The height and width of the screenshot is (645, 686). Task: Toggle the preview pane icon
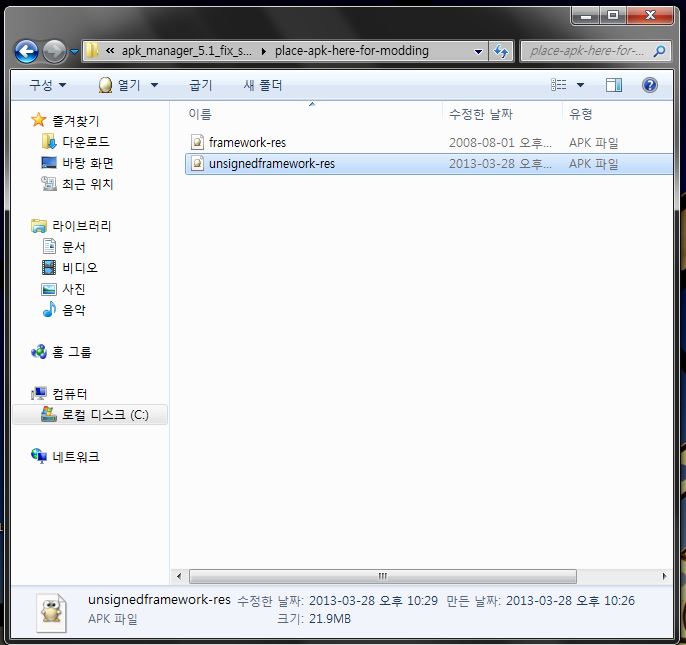click(614, 85)
